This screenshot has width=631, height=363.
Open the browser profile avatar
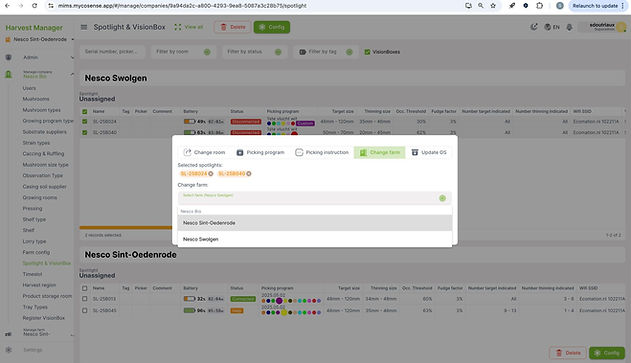coord(560,6)
